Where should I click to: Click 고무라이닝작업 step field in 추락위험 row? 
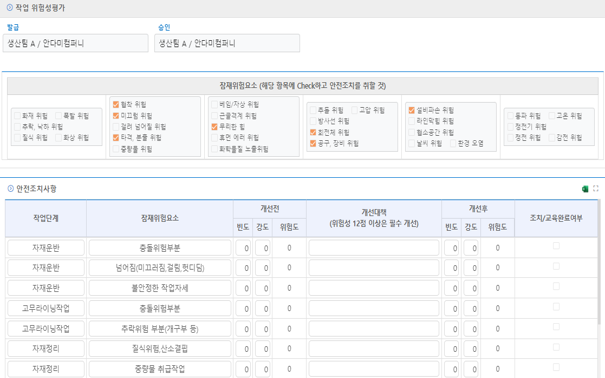coord(46,329)
